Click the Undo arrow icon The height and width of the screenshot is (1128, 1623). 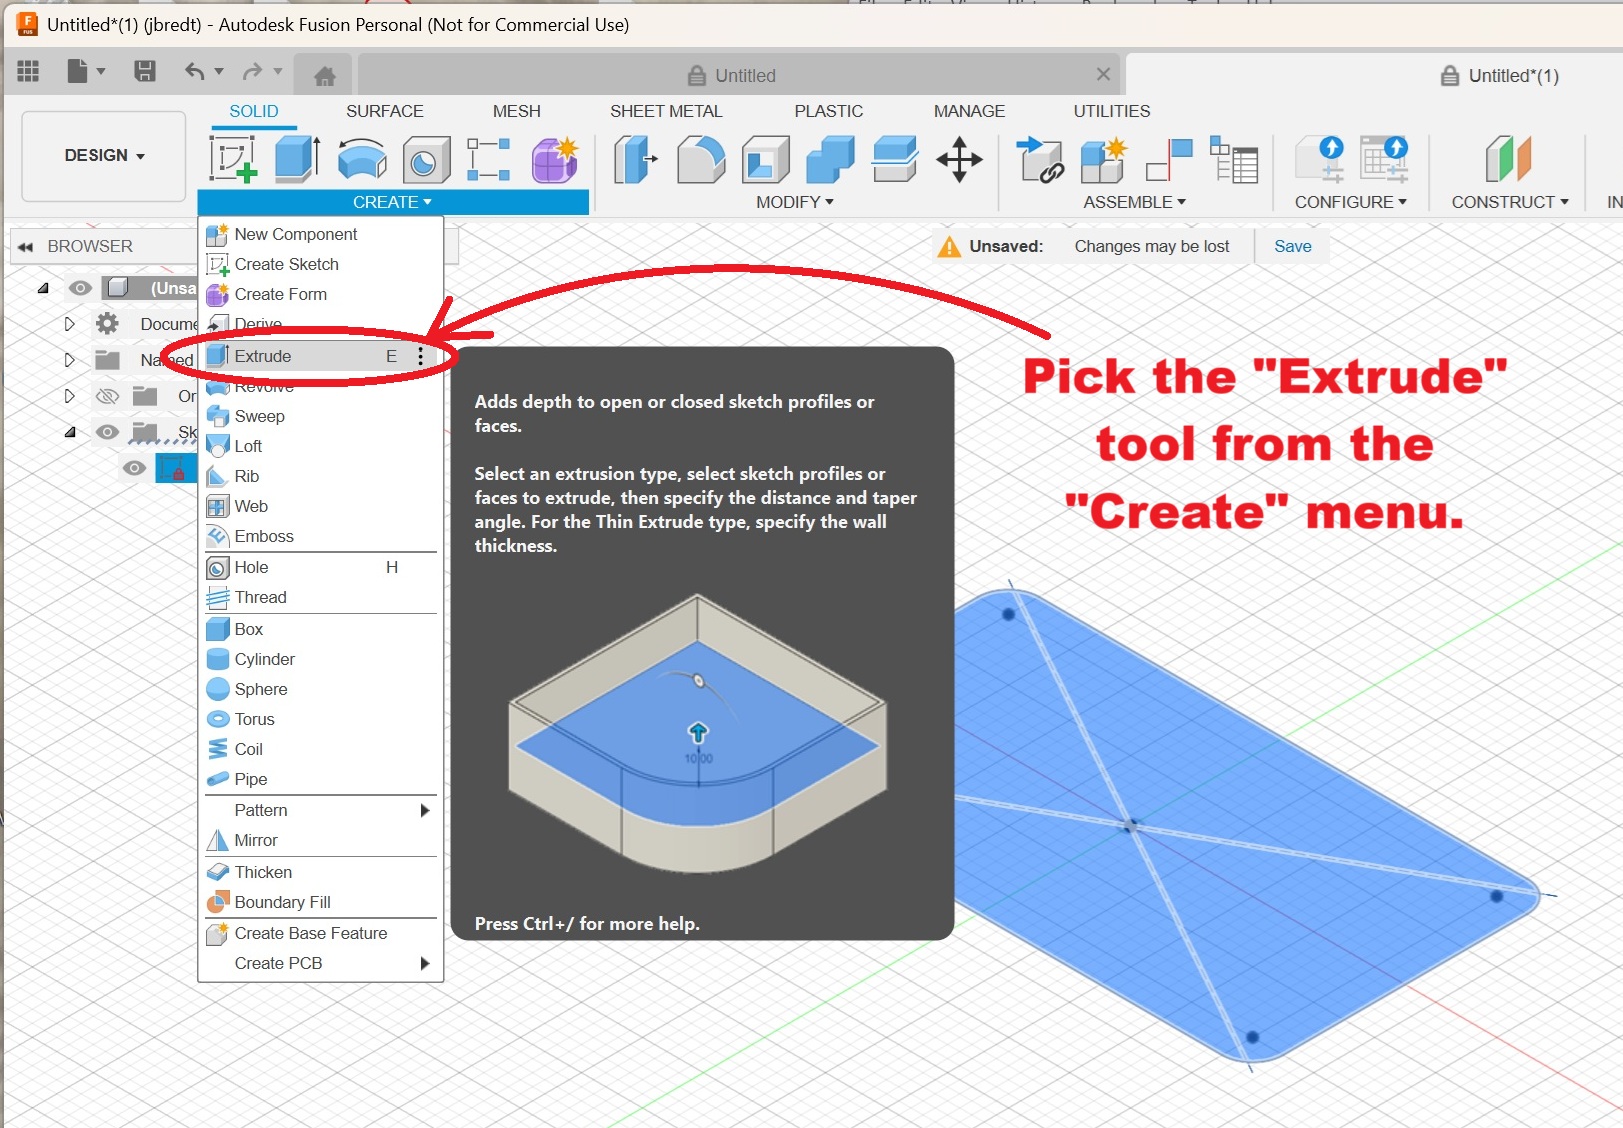(x=194, y=71)
